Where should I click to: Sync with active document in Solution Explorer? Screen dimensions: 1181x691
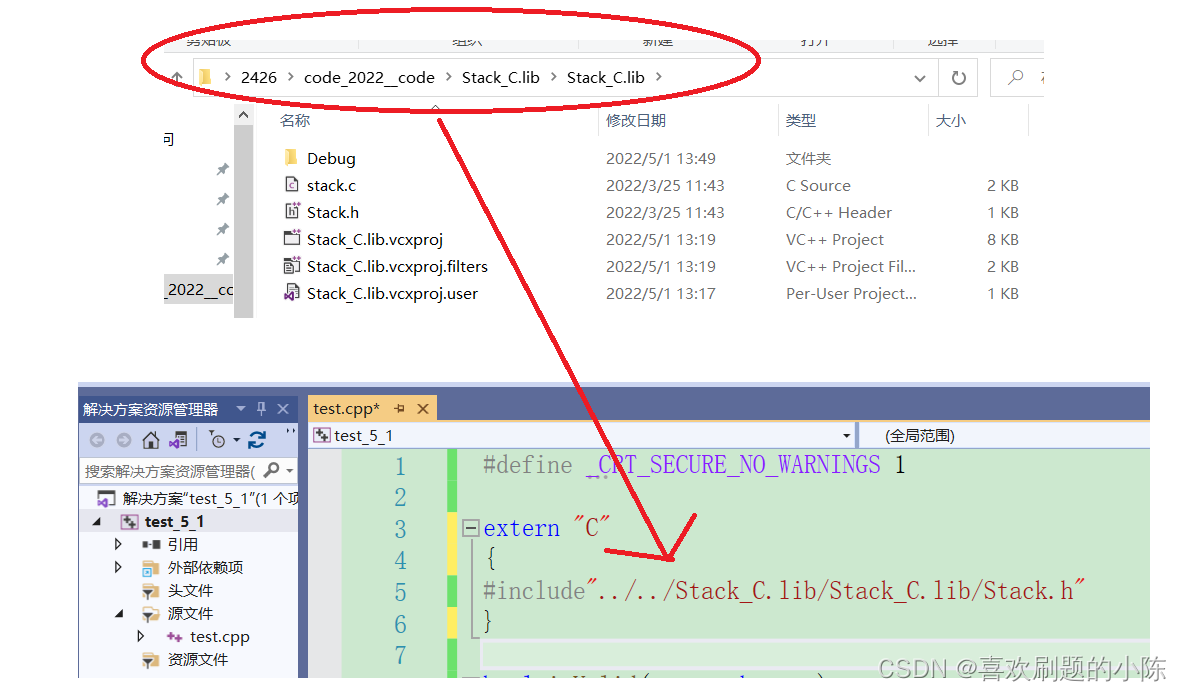pyautogui.click(x=257, y=440)
